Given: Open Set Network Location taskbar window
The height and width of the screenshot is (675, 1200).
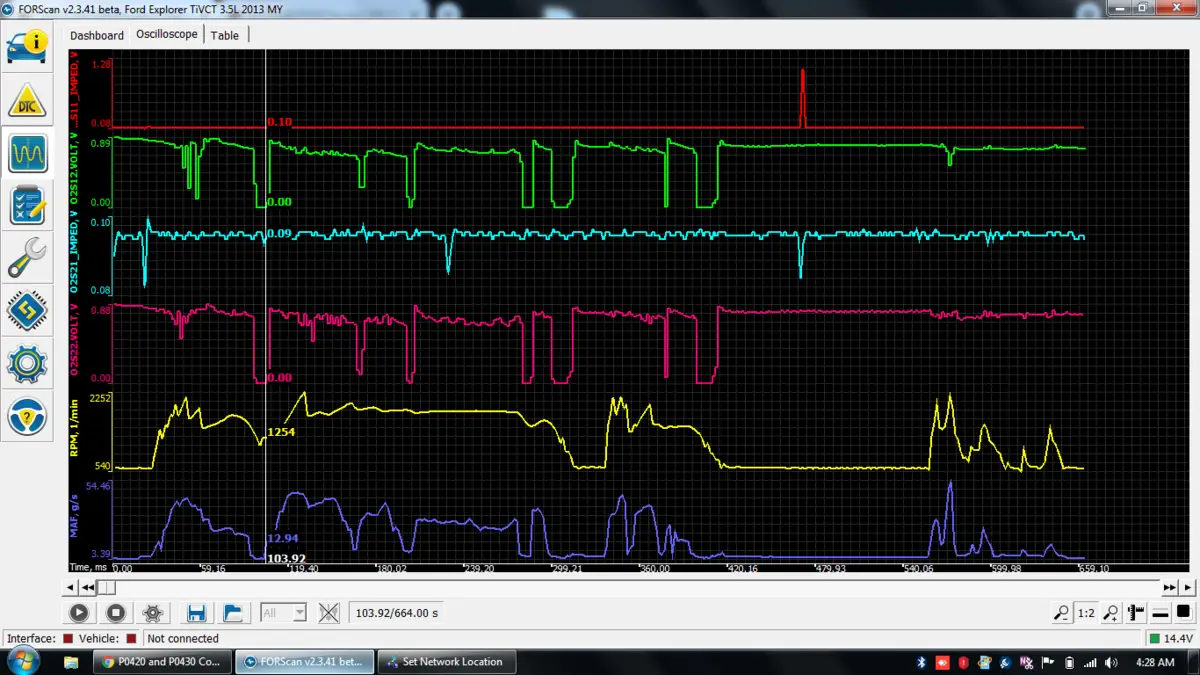Looking at the screenshot, I should click(x=447, y=661).
